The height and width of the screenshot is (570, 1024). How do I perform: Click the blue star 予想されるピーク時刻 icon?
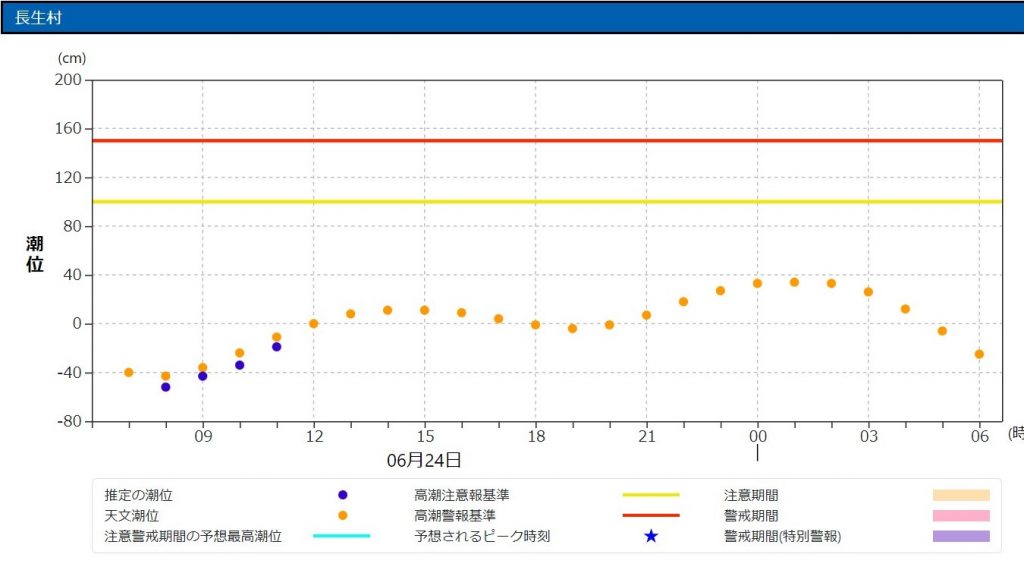(650, 536)
